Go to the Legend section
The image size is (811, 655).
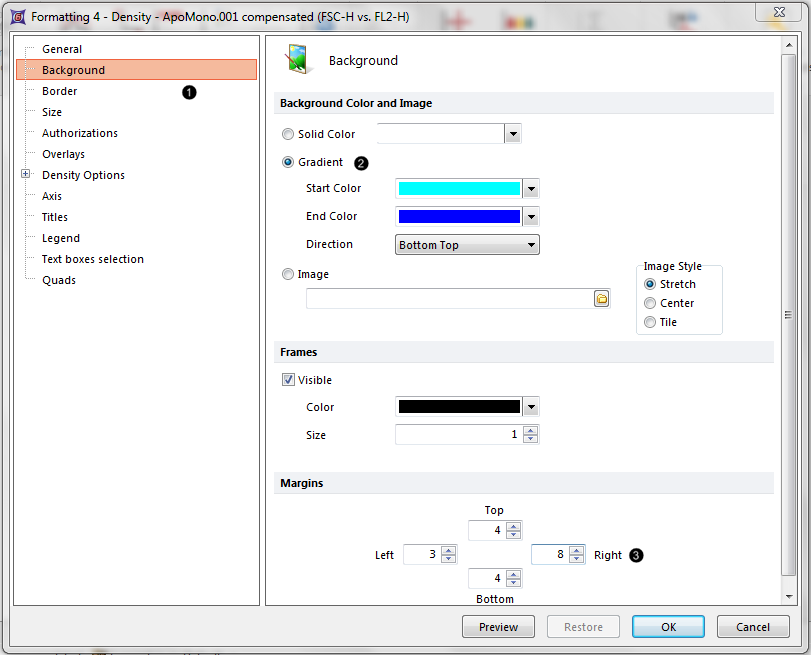60,238
